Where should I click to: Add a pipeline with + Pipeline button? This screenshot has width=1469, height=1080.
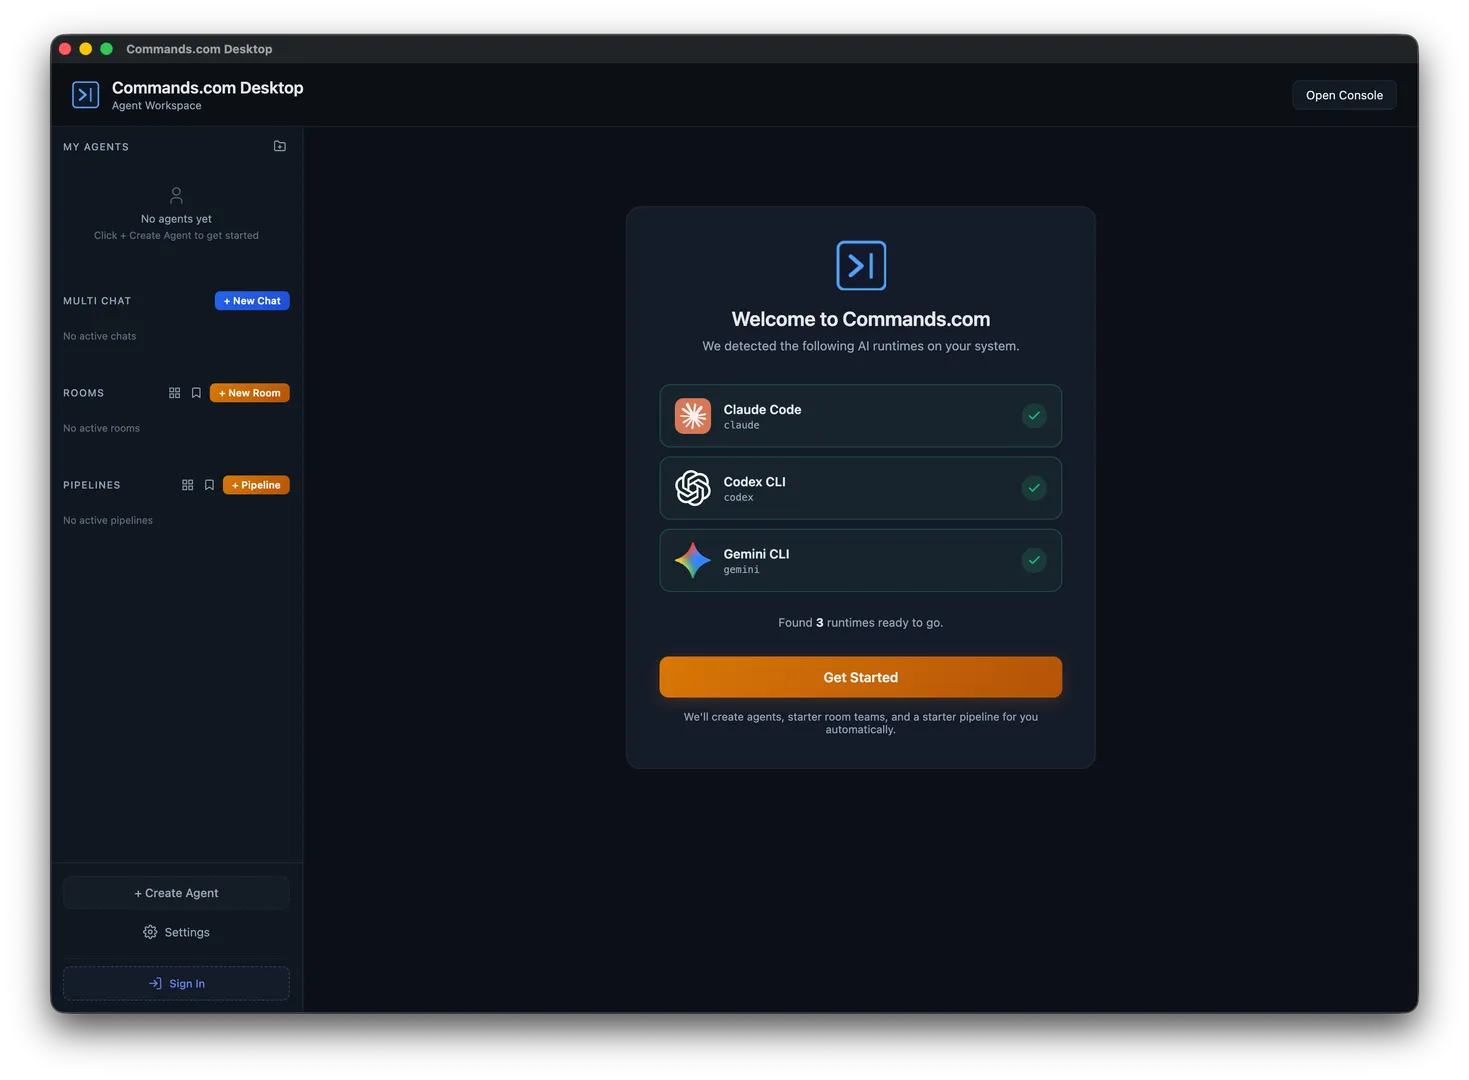pyautogui.click(x=256, y=485)
